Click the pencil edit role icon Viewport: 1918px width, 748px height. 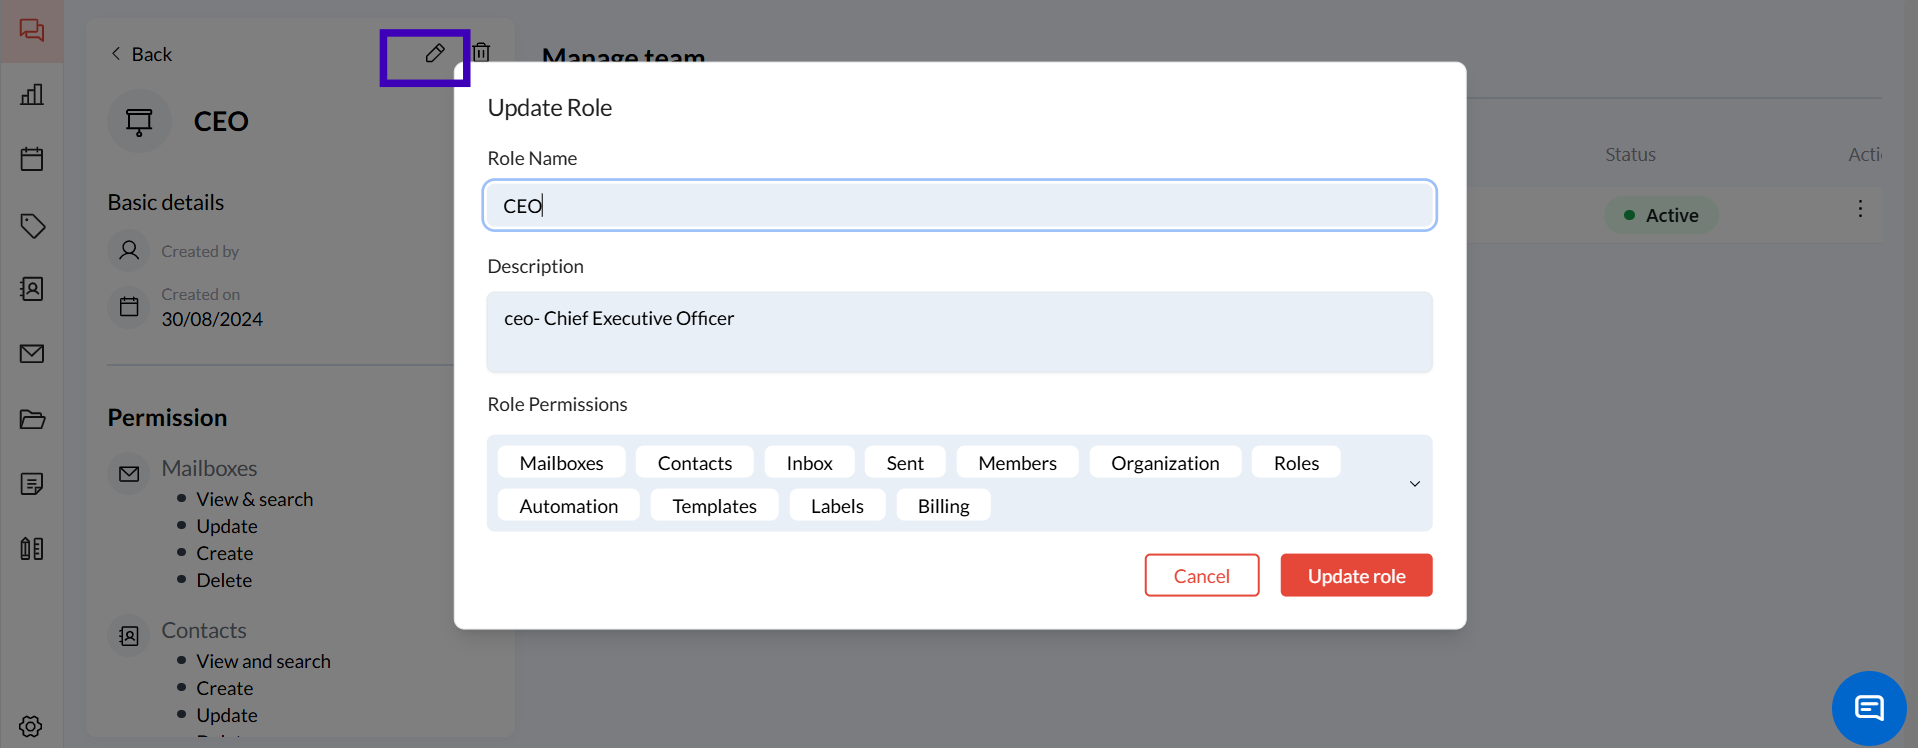(x=434, y=54)
